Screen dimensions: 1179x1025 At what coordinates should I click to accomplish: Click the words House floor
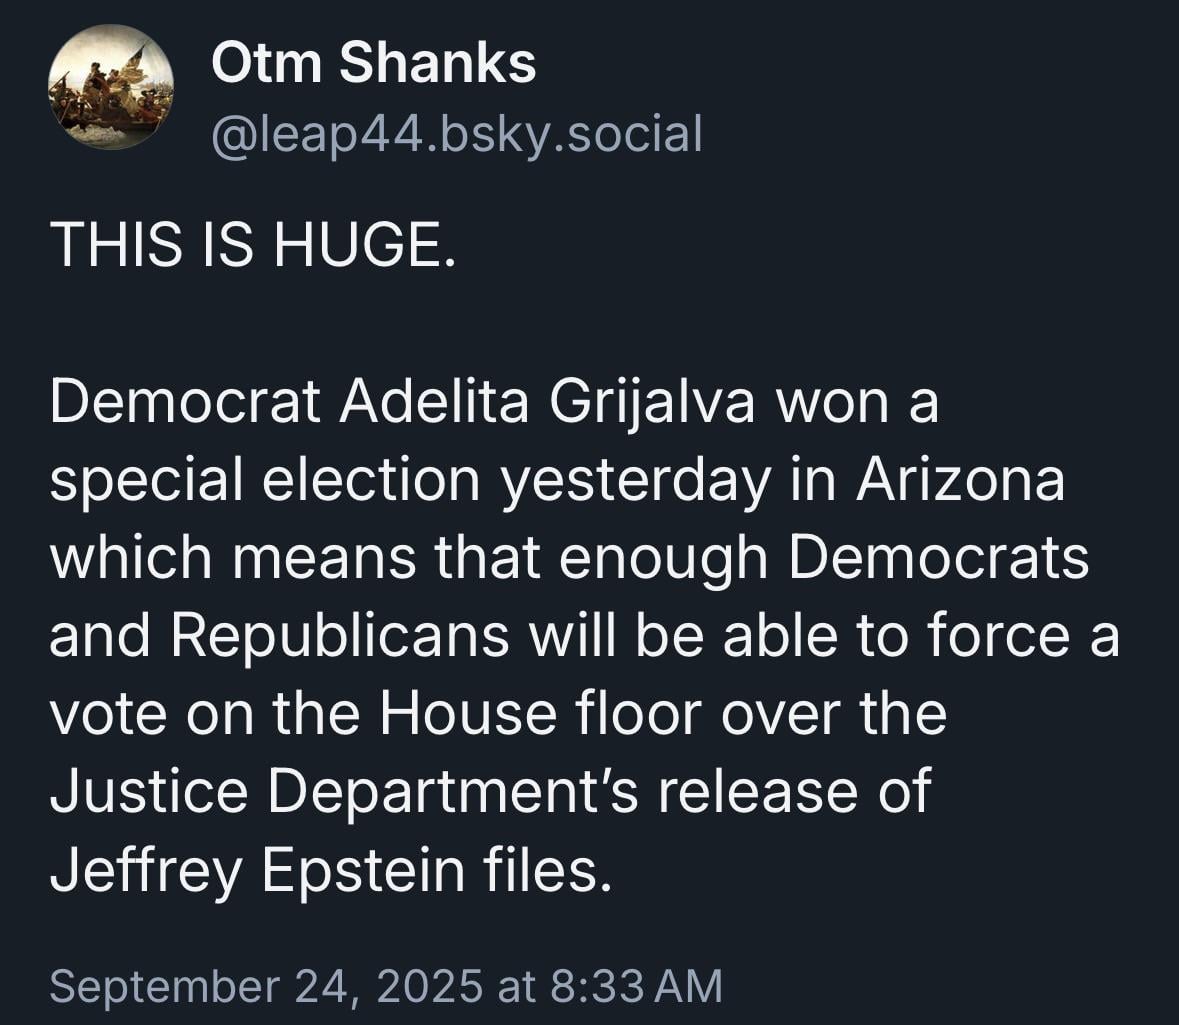coord(539,713)
